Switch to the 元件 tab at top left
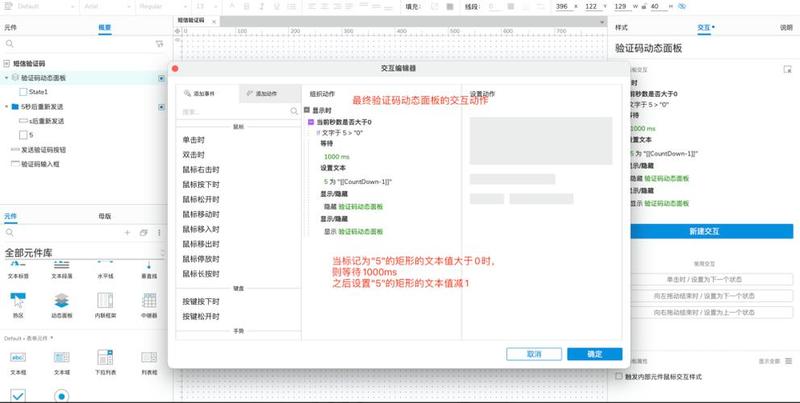The height and width of the screenshot is (403, 800). (x=10, y=28)
